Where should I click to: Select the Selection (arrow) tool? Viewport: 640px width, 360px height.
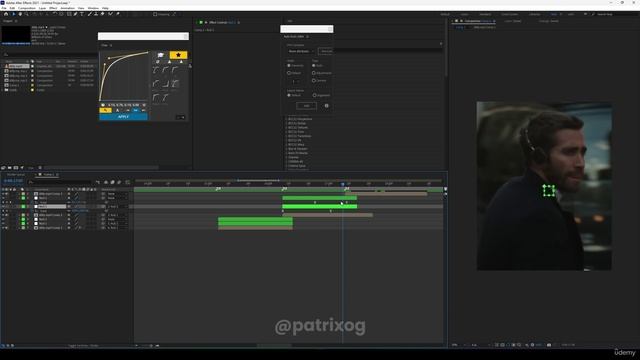pyautogui.click(x=13, y=14)
